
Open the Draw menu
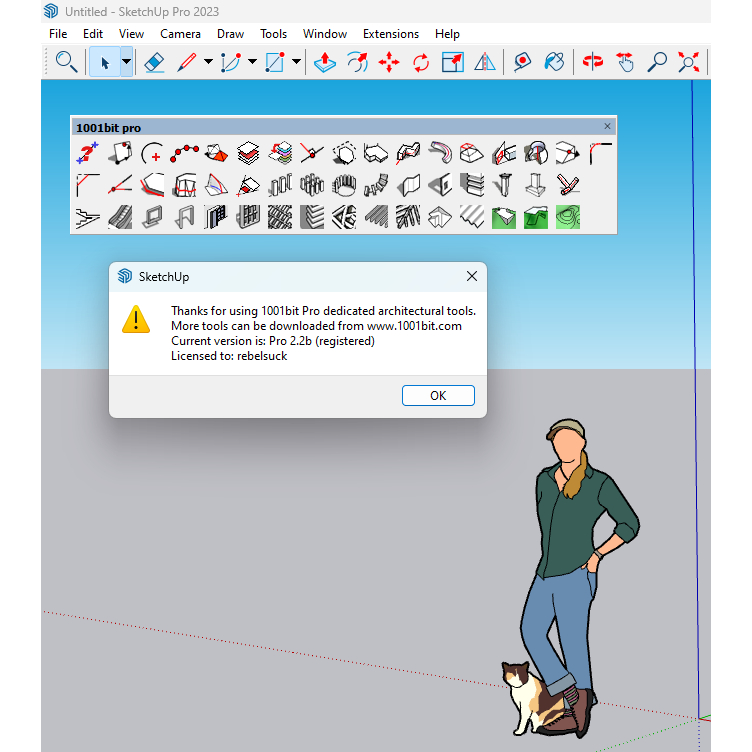(230, 34)
